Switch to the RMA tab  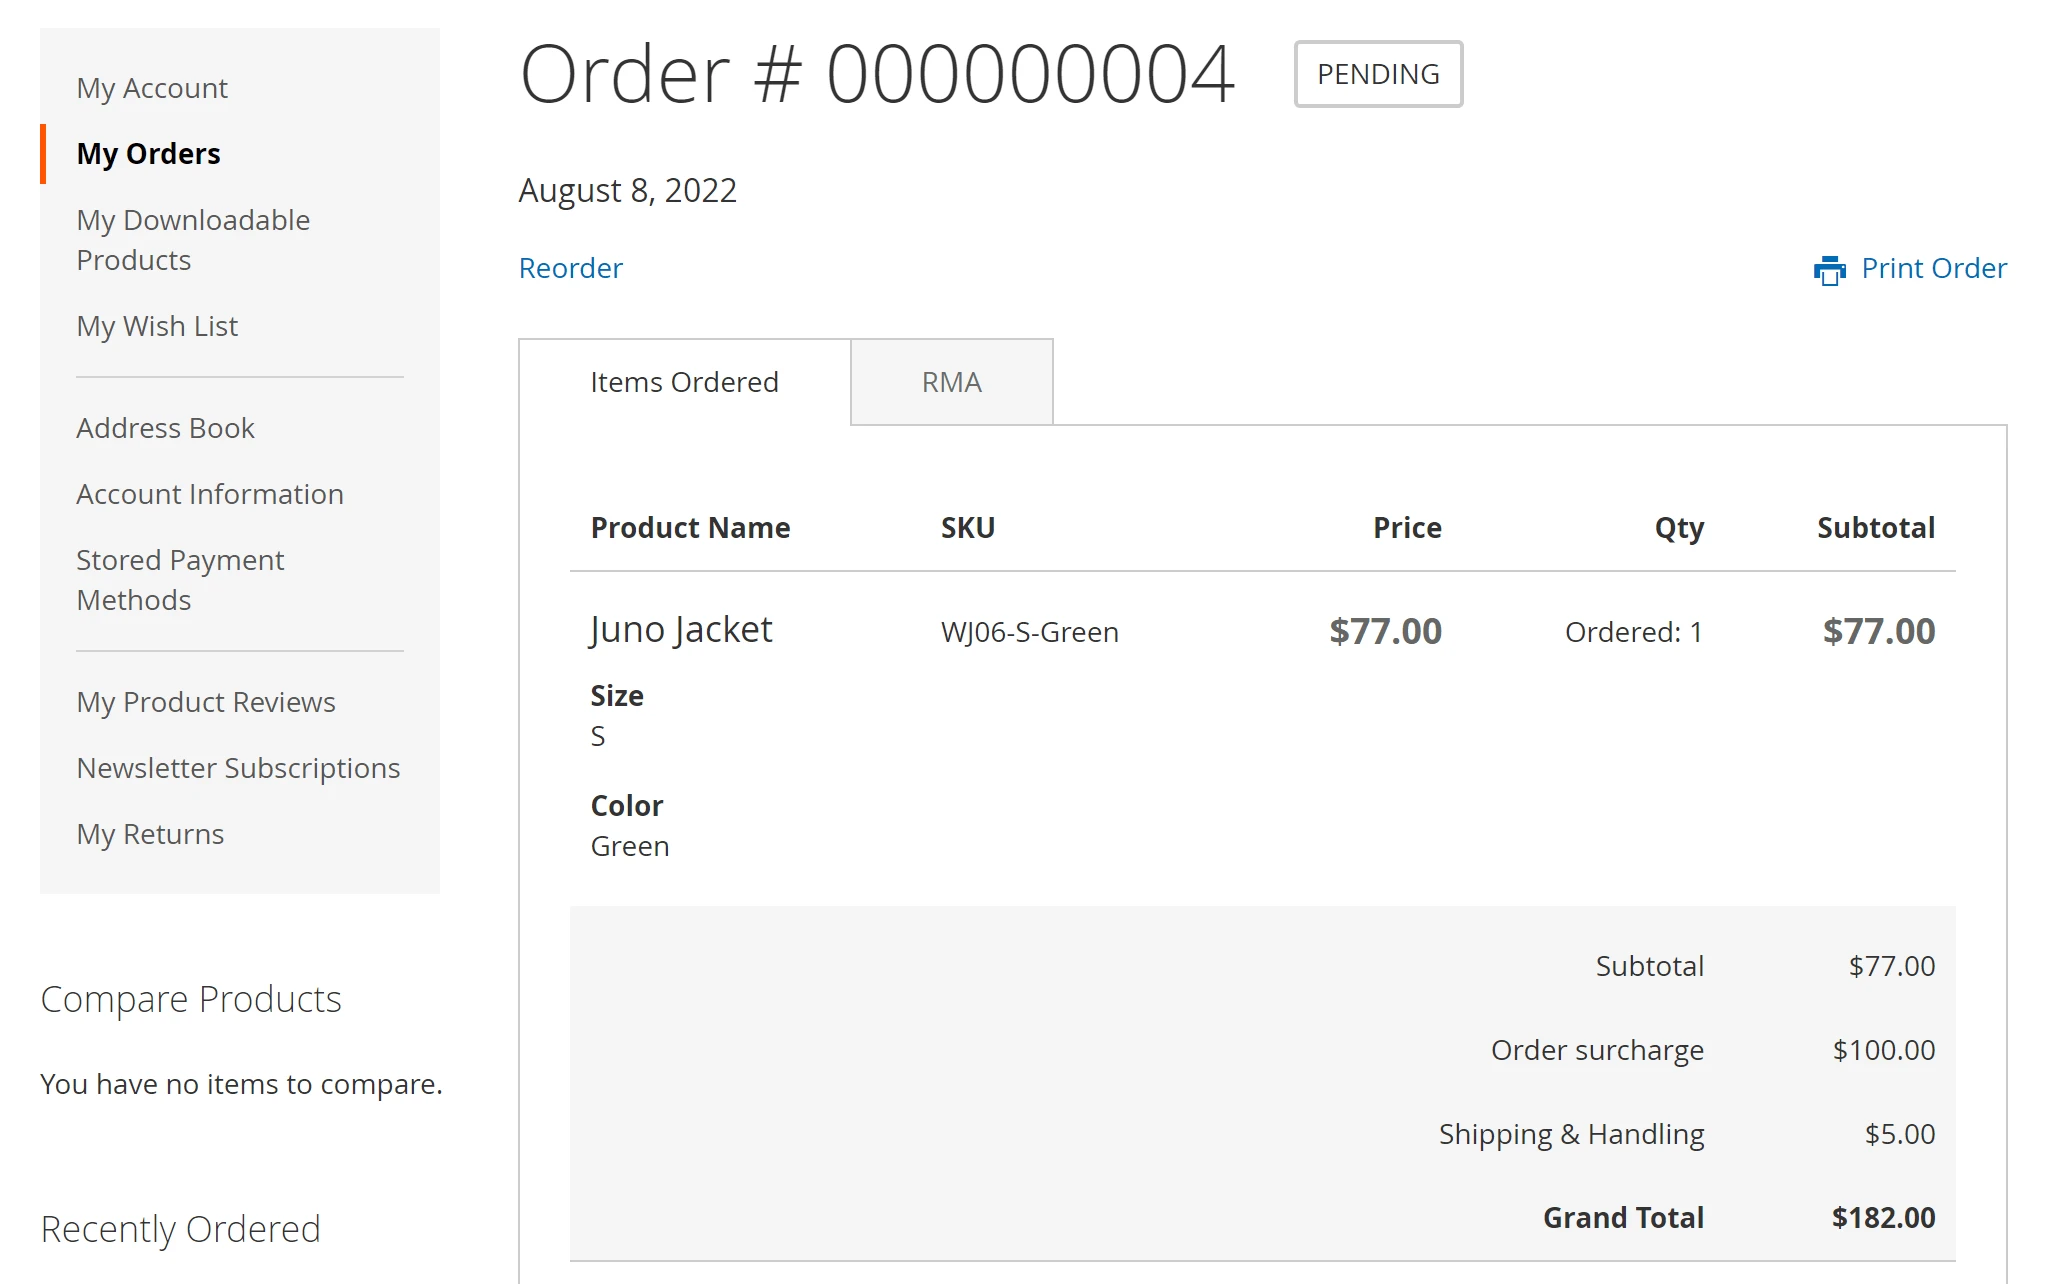951,382
